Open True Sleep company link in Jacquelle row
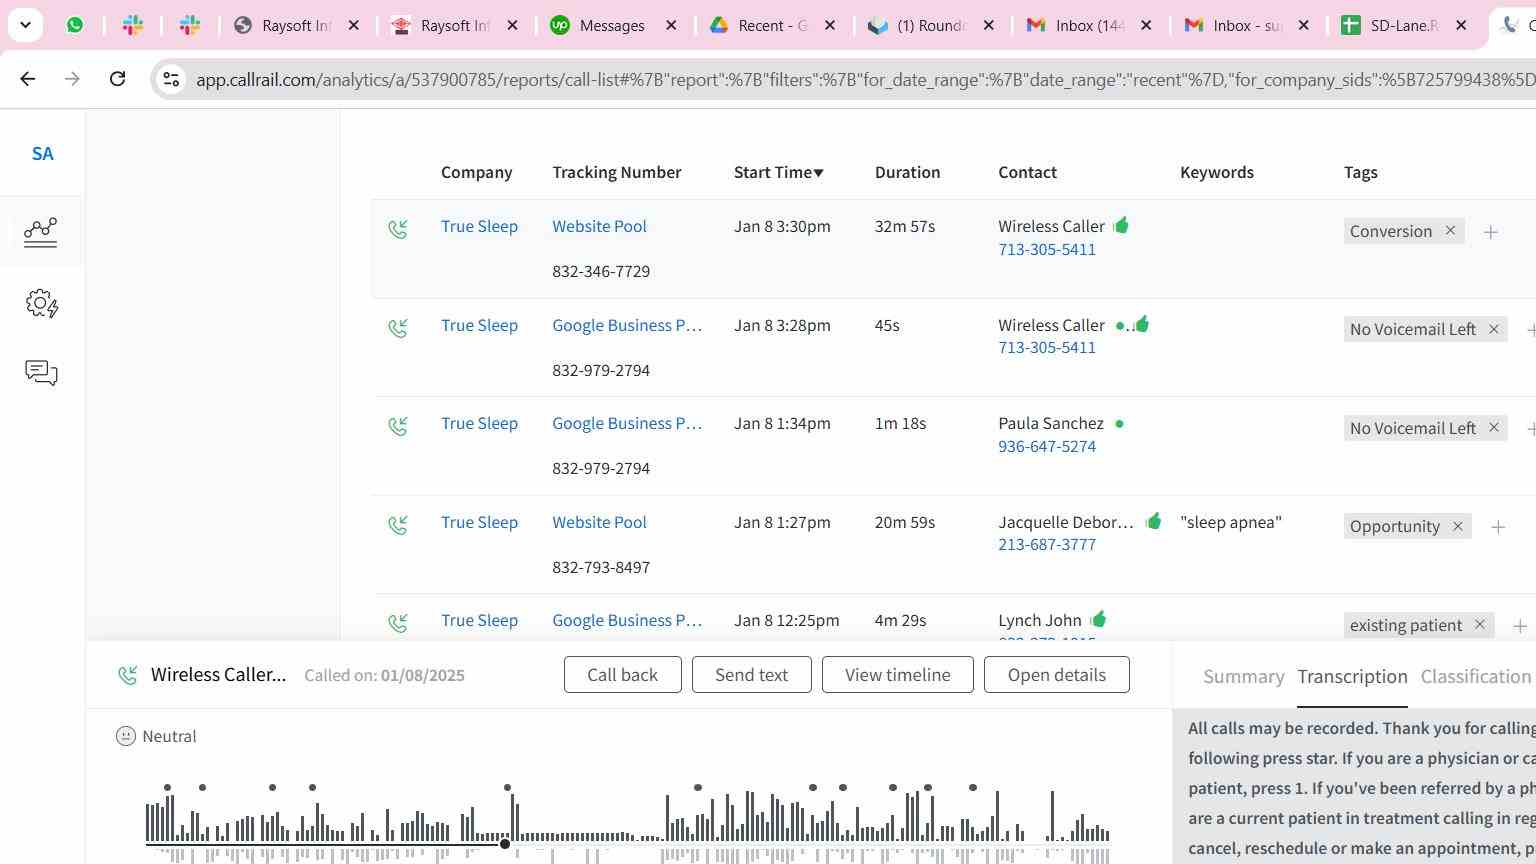This screenshot has width=1536, height=864. pyautogui.click(x=479, y=522)
